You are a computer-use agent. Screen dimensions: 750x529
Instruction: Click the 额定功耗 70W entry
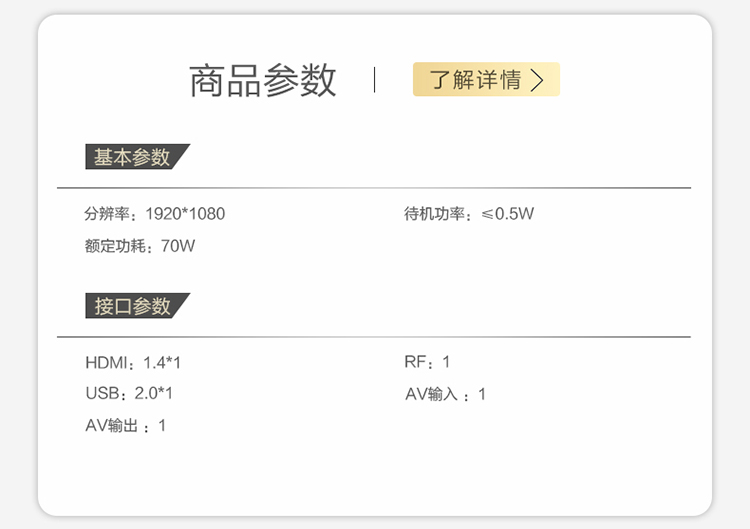[x=140, y=246]
